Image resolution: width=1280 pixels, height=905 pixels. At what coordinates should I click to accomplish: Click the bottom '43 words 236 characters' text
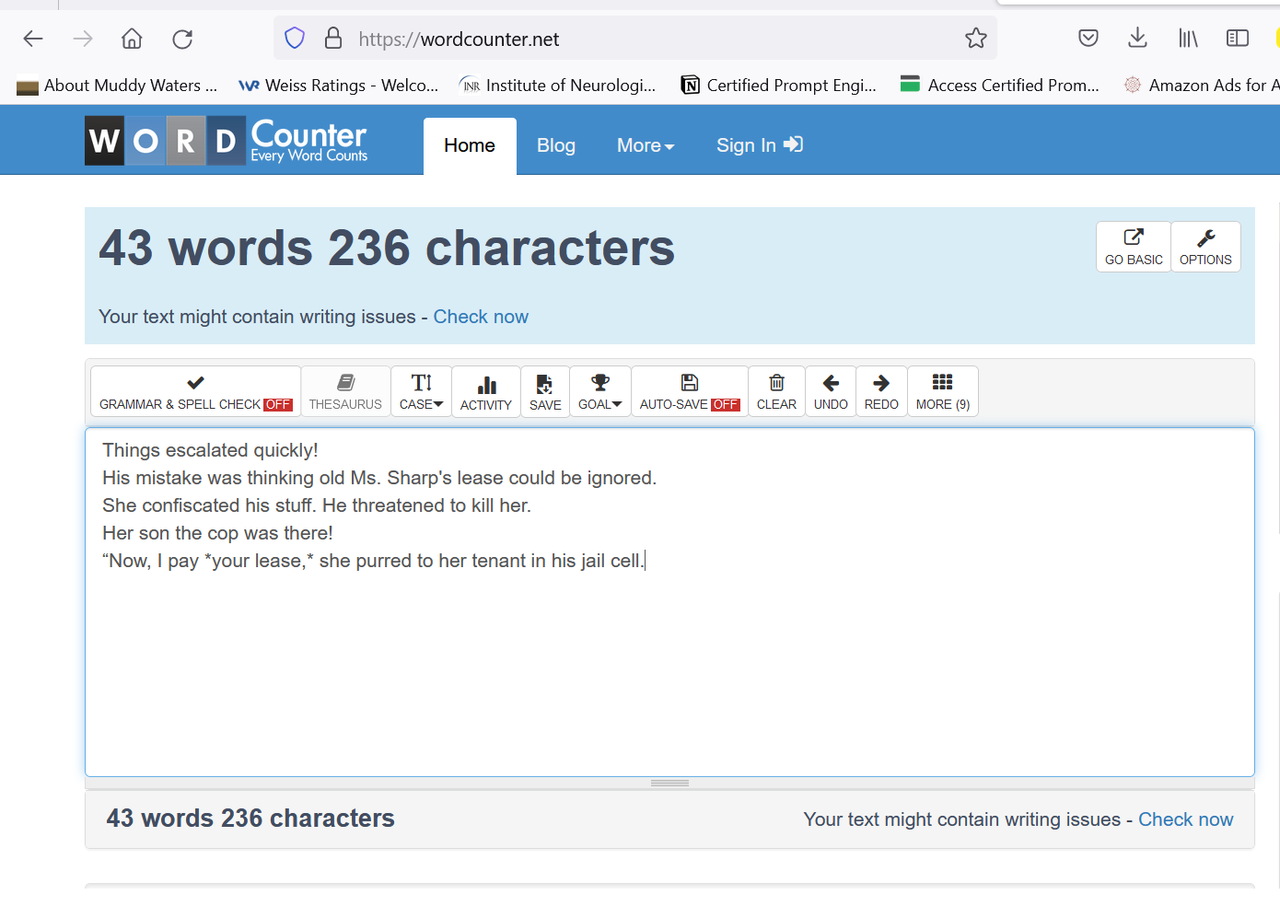(251, 819)
